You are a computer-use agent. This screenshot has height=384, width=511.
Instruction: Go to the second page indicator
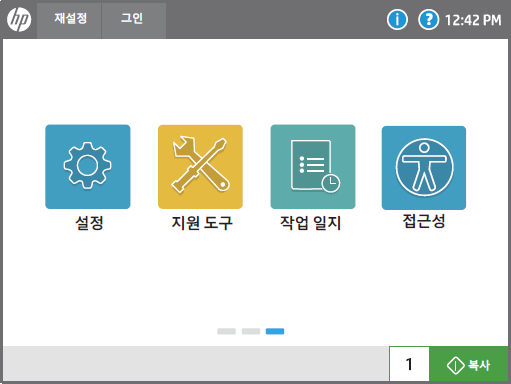[x=251, y=331]
